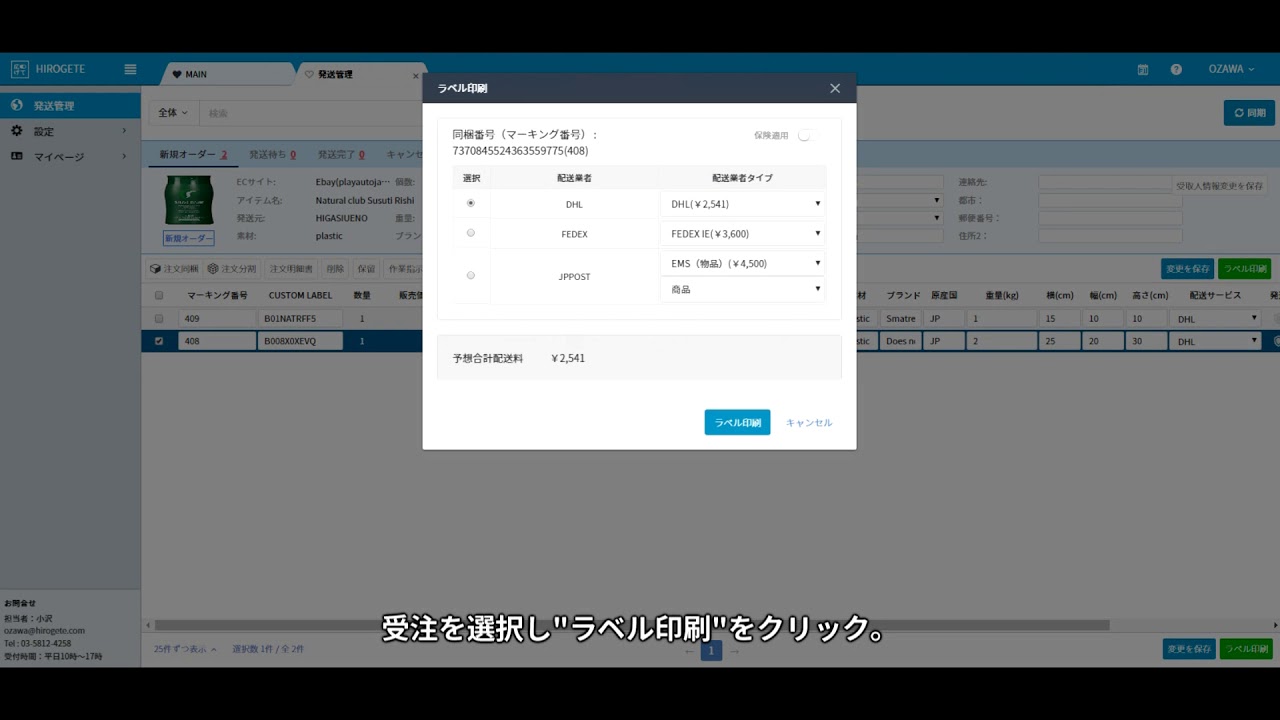The height and width of the screenshot is (720, 1280).
Task: Click page number 1 in pagination
Action: point(711,651)
